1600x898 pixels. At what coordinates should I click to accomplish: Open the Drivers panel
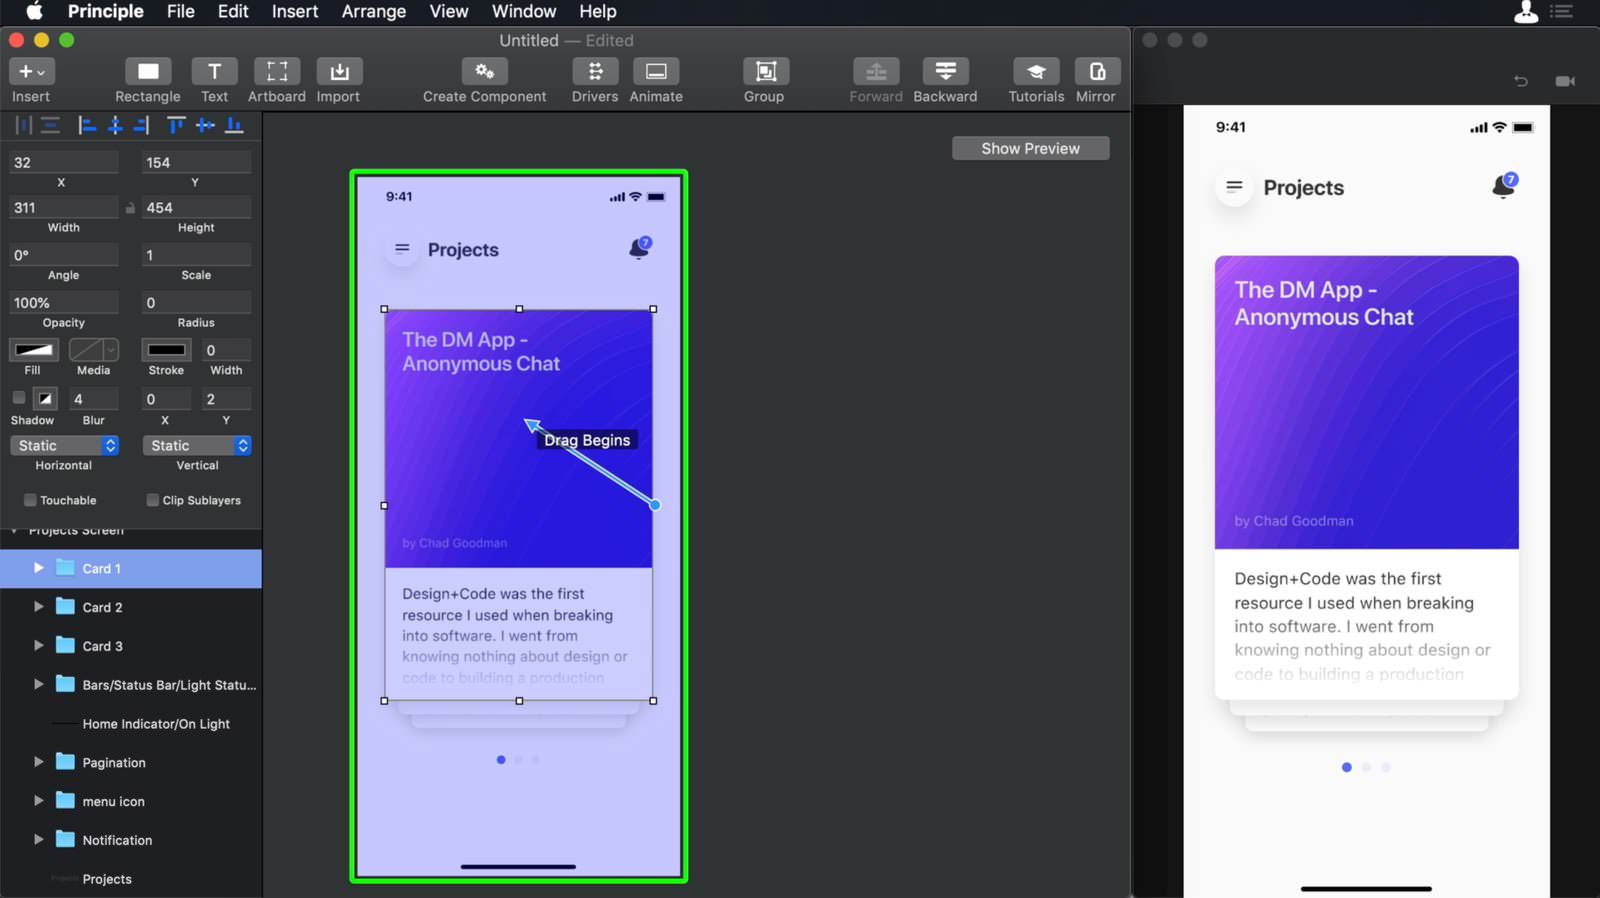click(595, 72)
